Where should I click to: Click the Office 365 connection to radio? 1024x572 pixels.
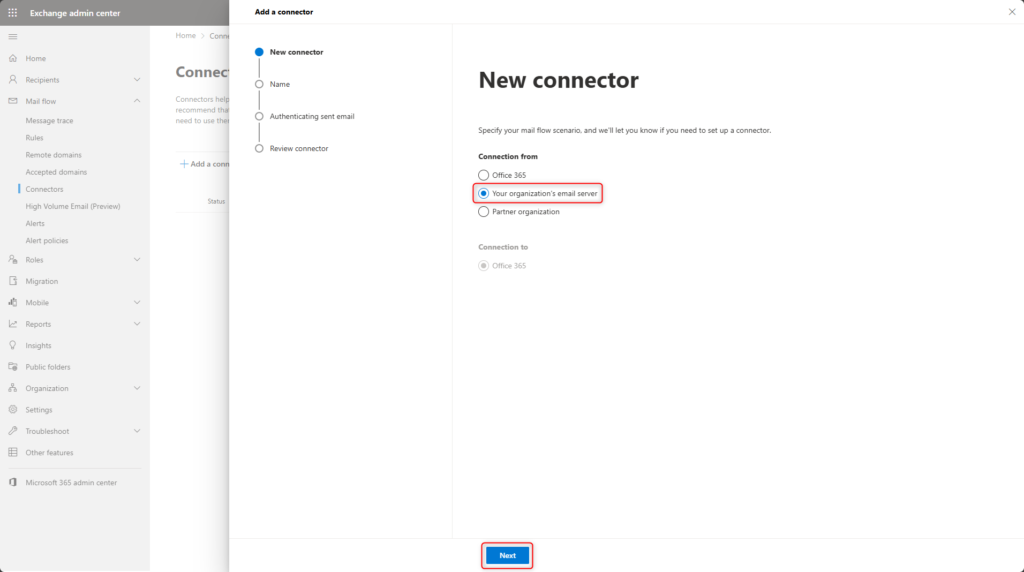click(483, 266)
